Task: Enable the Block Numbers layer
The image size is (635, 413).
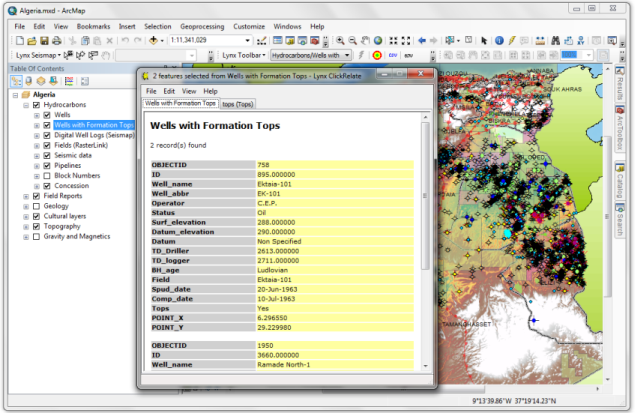Action: point(47,176)
